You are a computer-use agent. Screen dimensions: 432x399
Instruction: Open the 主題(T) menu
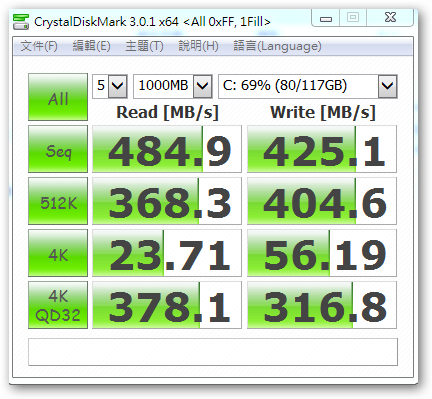tap(144, 46)
